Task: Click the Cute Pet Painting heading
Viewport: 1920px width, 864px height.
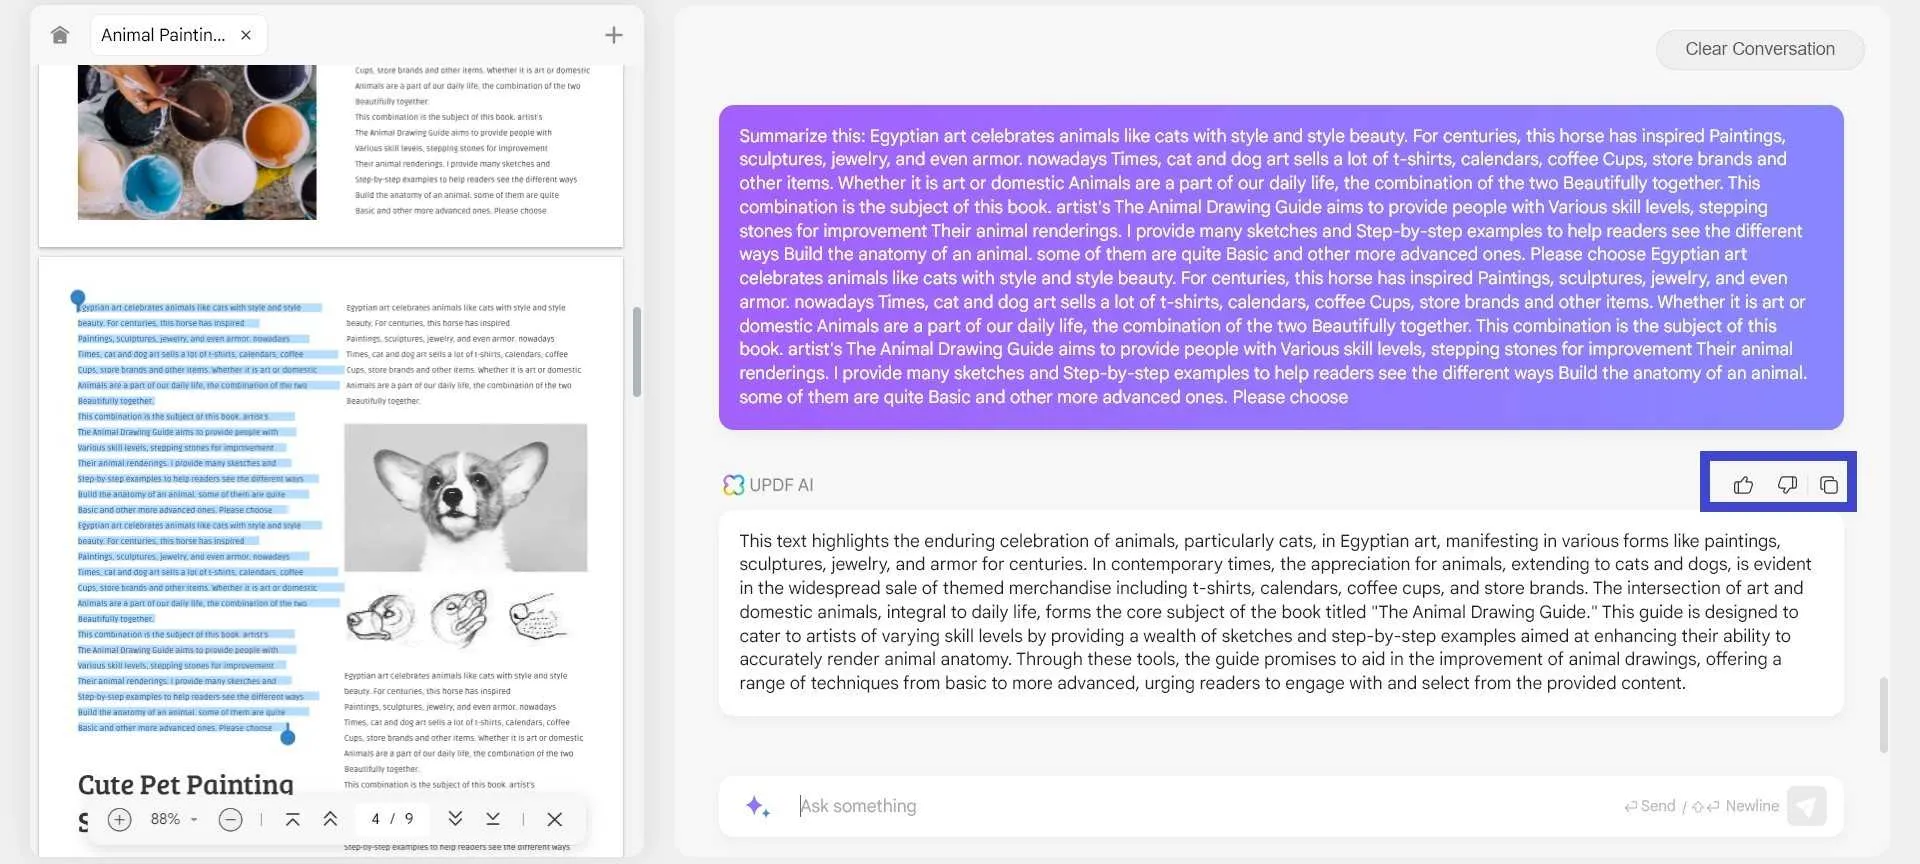Action: click(186, 785)
